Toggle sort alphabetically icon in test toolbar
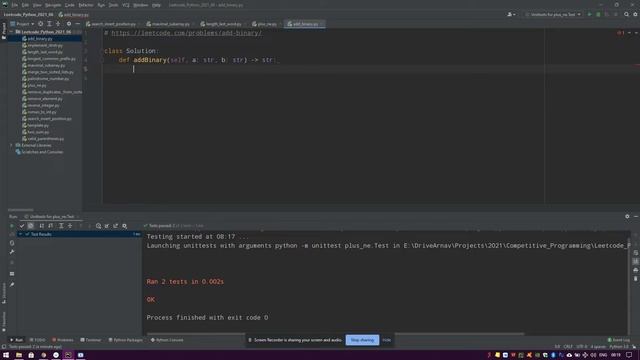This screenshot has width=640, height=360. (x=42, y=226)
